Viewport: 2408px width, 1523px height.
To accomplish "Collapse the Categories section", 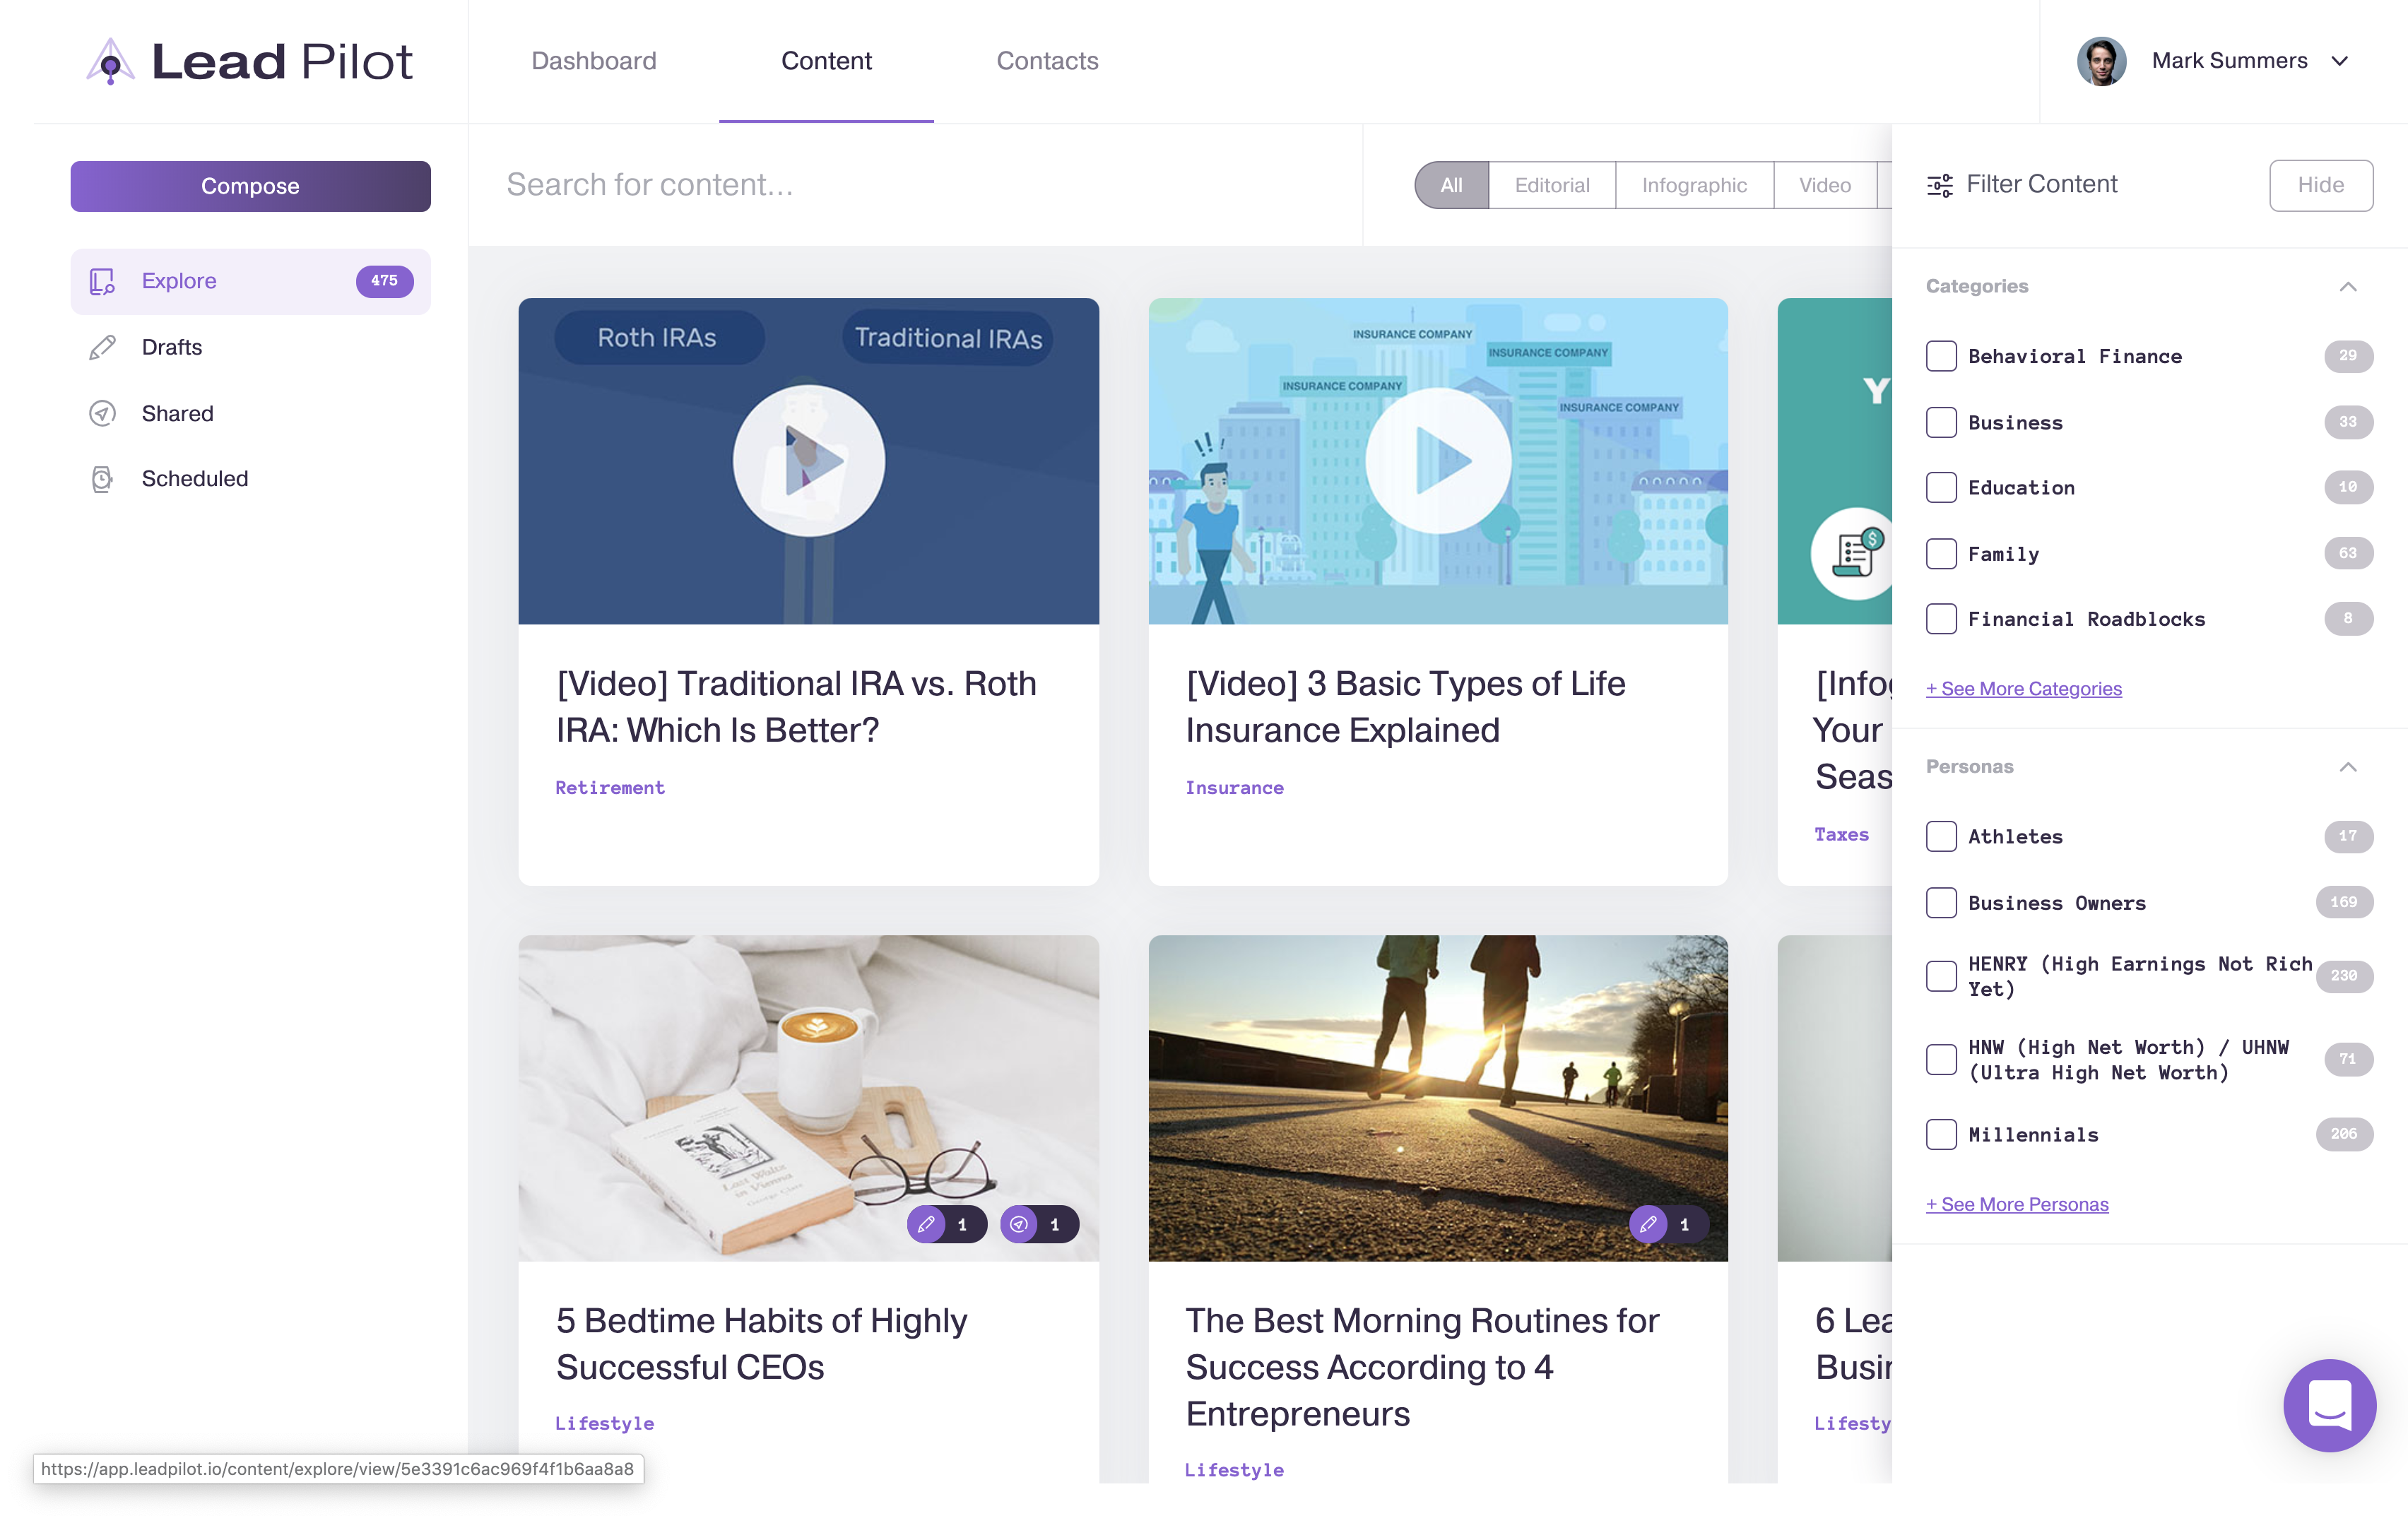I will pos(2348,287).
